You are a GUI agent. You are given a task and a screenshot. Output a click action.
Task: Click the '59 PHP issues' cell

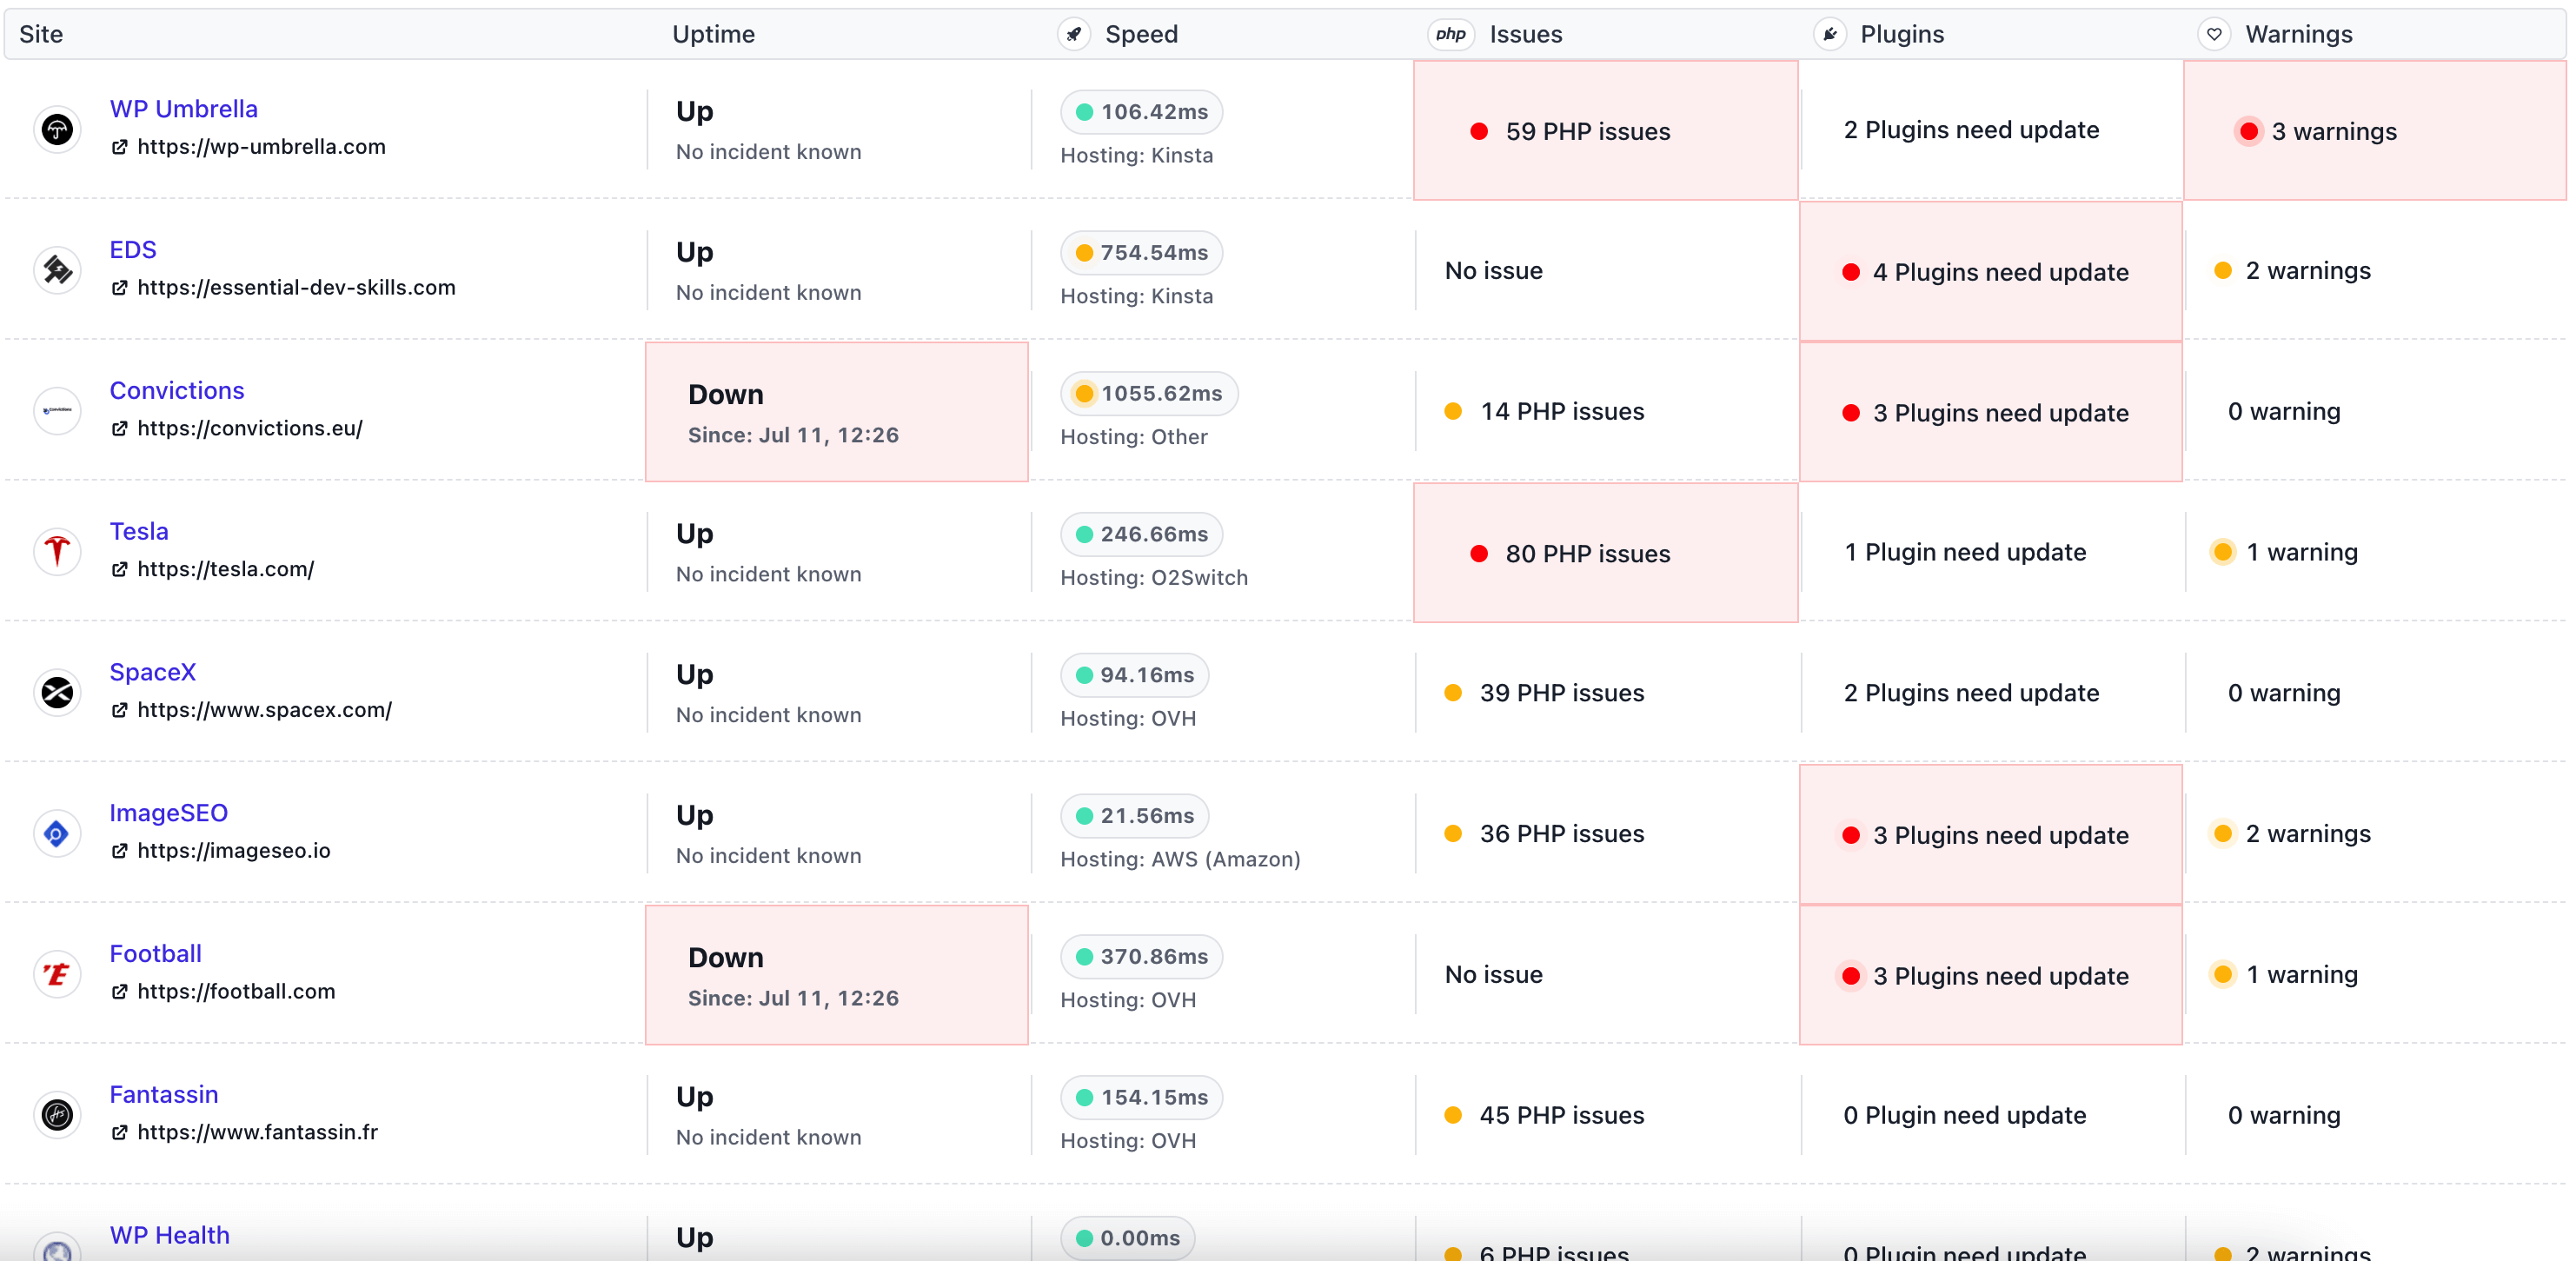coord(1605,130)
